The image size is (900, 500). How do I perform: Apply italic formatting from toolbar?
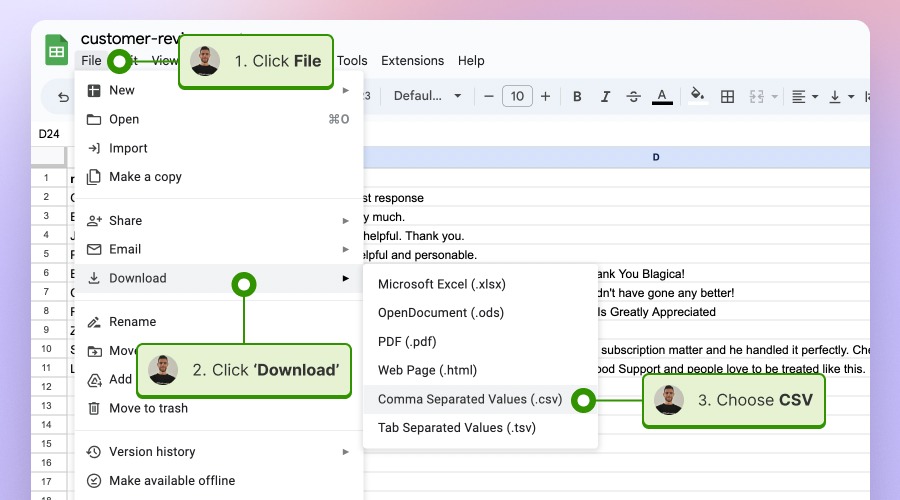click(605, 97)
